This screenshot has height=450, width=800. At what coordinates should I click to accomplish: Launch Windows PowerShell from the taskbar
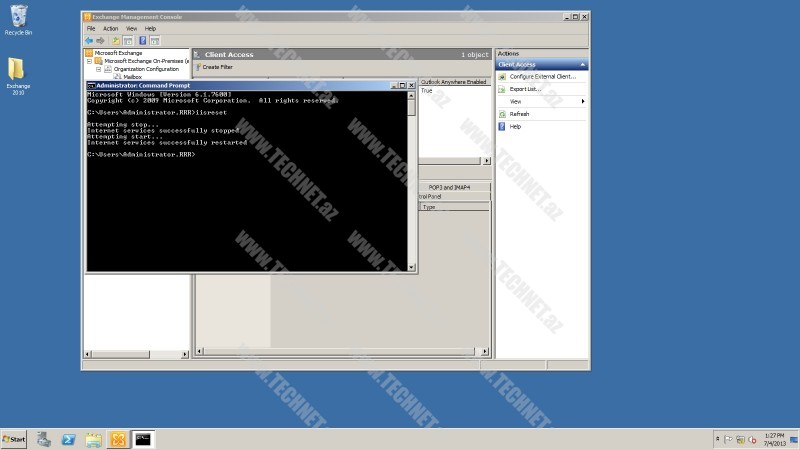pyautogui.click(x=68, y=439)
